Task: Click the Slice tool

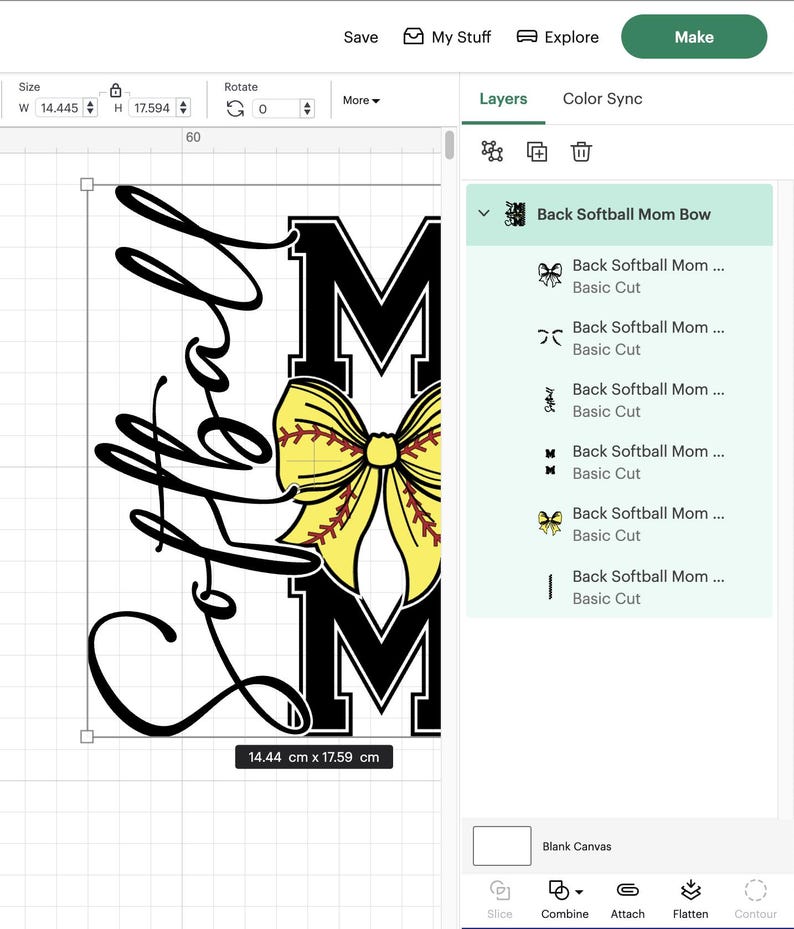Action: tap(500, 899)
